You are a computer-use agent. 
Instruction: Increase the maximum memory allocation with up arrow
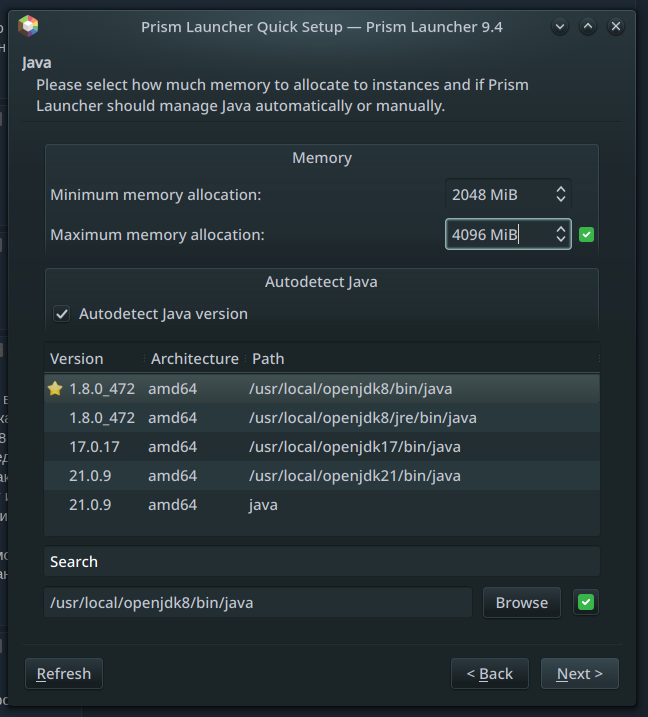(x=561, y=229)
